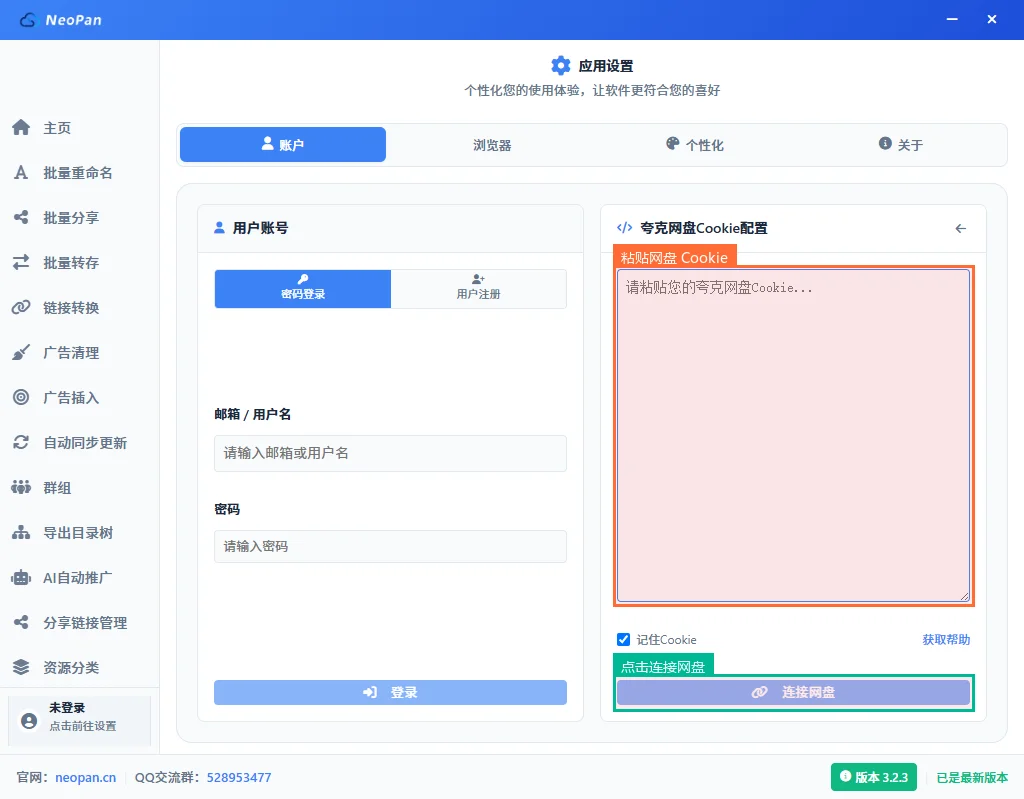Click the chain icon beside 链接转换
The image size is (1024, 799).
coord(21,307)
